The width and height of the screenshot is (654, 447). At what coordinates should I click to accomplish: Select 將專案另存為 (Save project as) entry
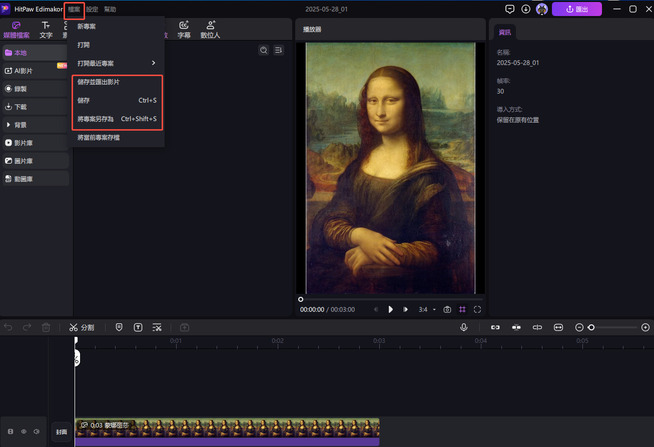click(x=118, y=119)
